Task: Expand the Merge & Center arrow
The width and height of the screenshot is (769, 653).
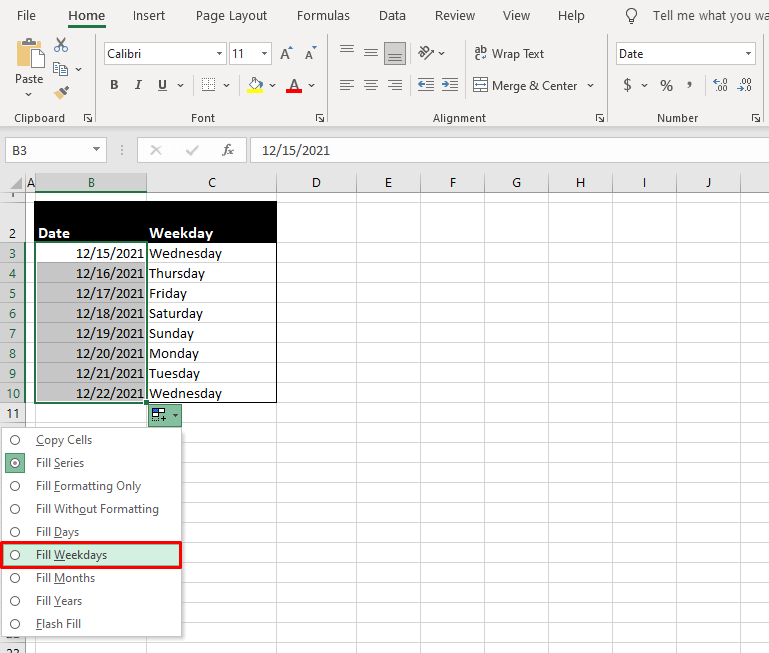Action: [x=590, y=85]
